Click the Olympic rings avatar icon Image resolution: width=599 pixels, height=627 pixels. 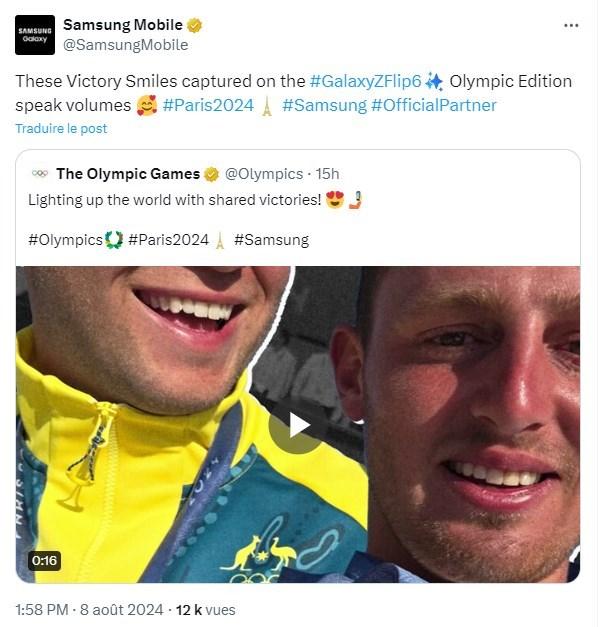(x=40, y=174)
